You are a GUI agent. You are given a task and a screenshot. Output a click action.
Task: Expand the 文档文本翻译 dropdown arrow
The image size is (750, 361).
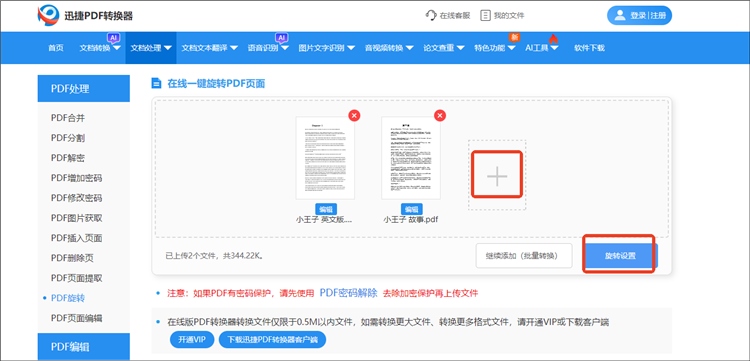(234, 48)
